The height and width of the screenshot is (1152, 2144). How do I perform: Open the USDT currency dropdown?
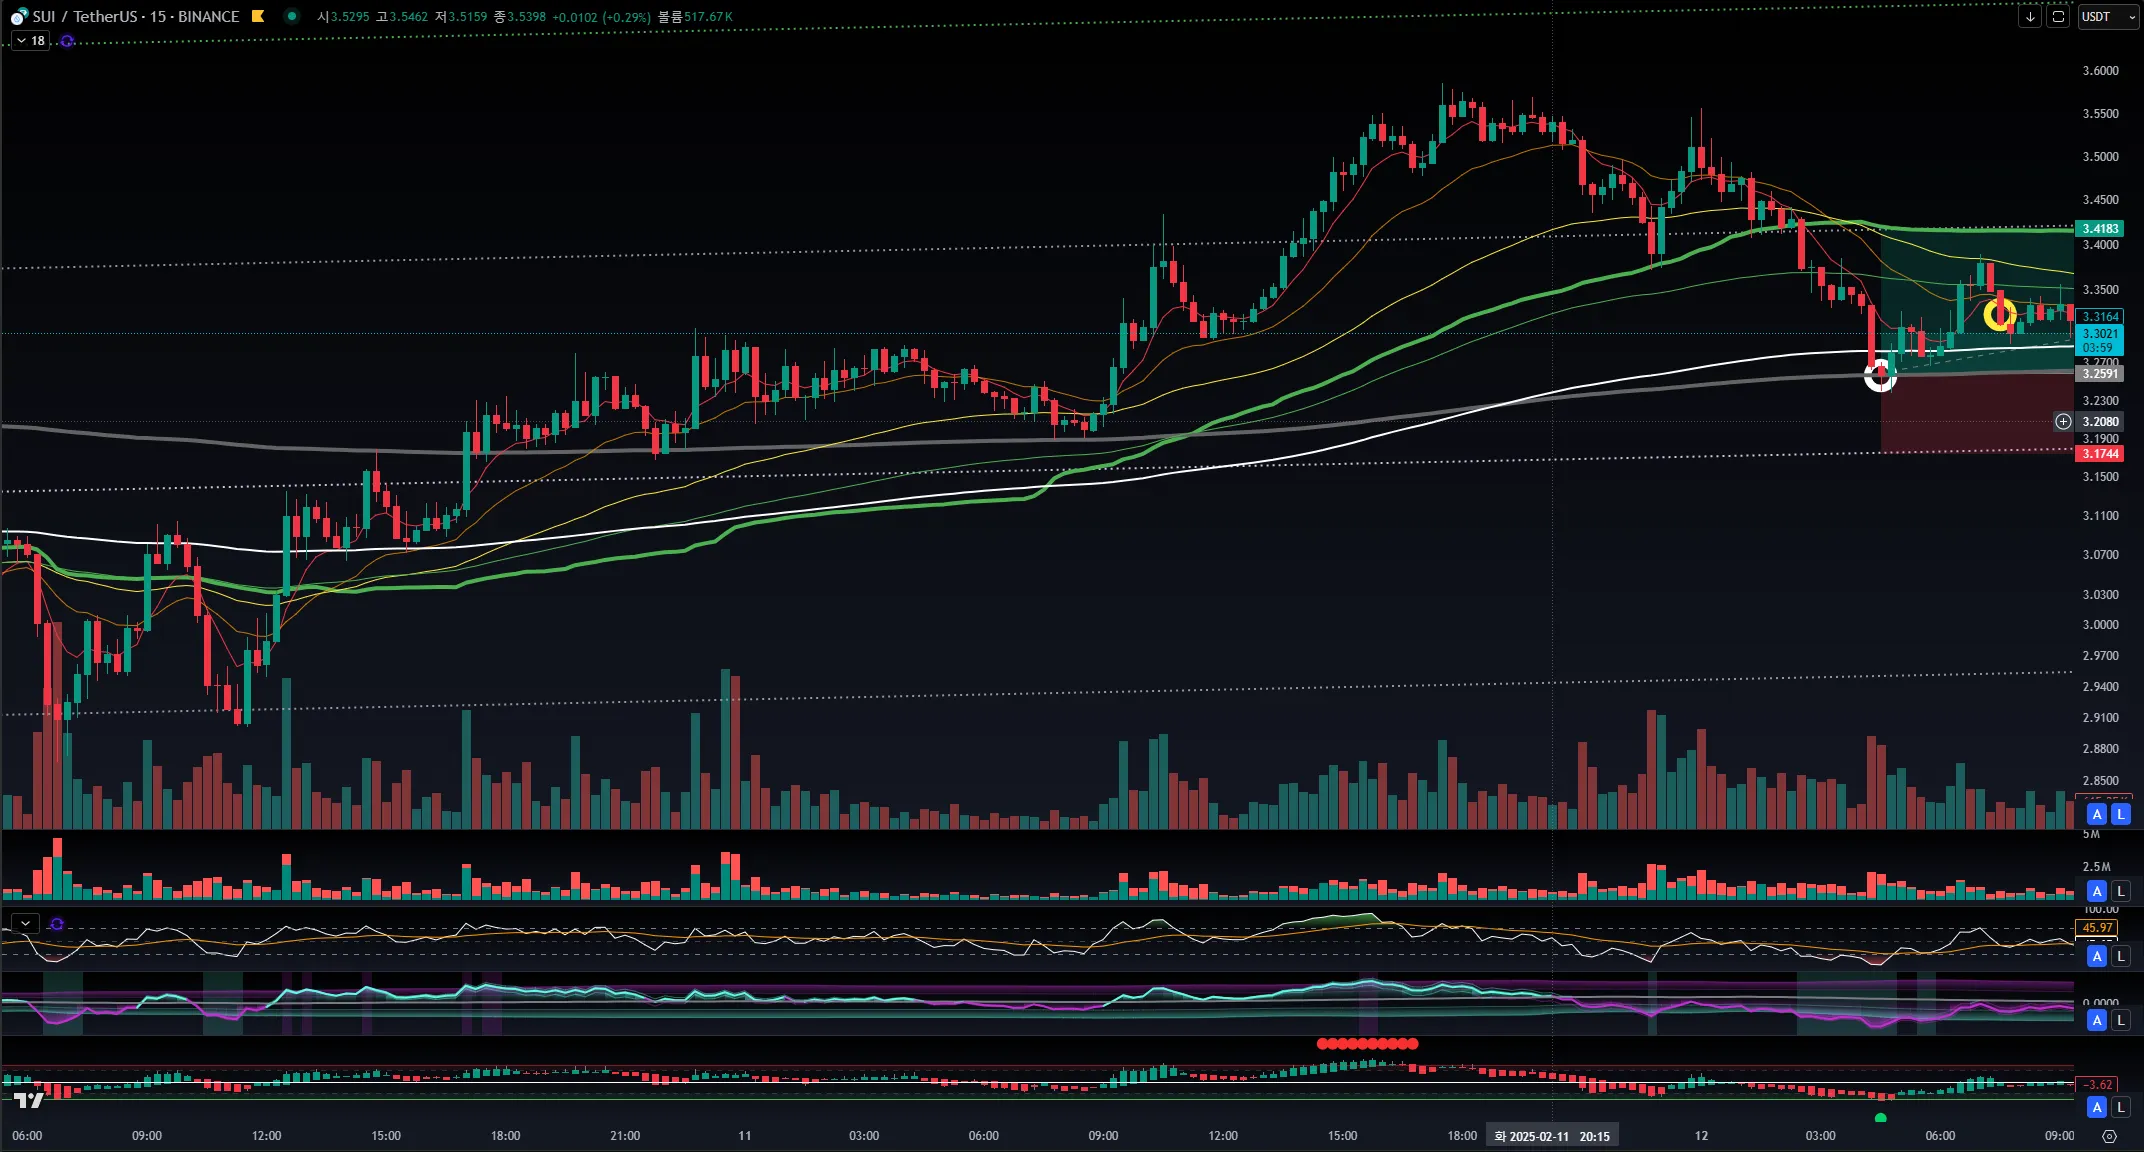tap(2108, 17)
